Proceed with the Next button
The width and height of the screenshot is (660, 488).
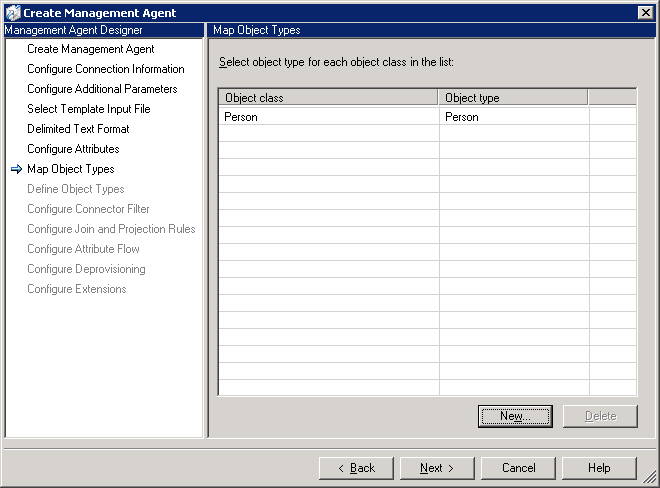437,468
